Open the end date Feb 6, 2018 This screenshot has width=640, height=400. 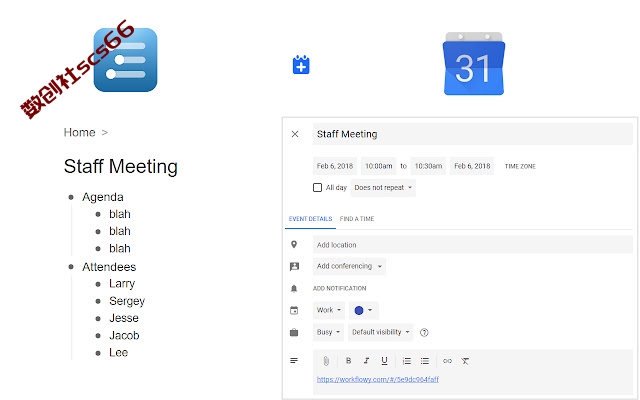[x=472, y=166]
